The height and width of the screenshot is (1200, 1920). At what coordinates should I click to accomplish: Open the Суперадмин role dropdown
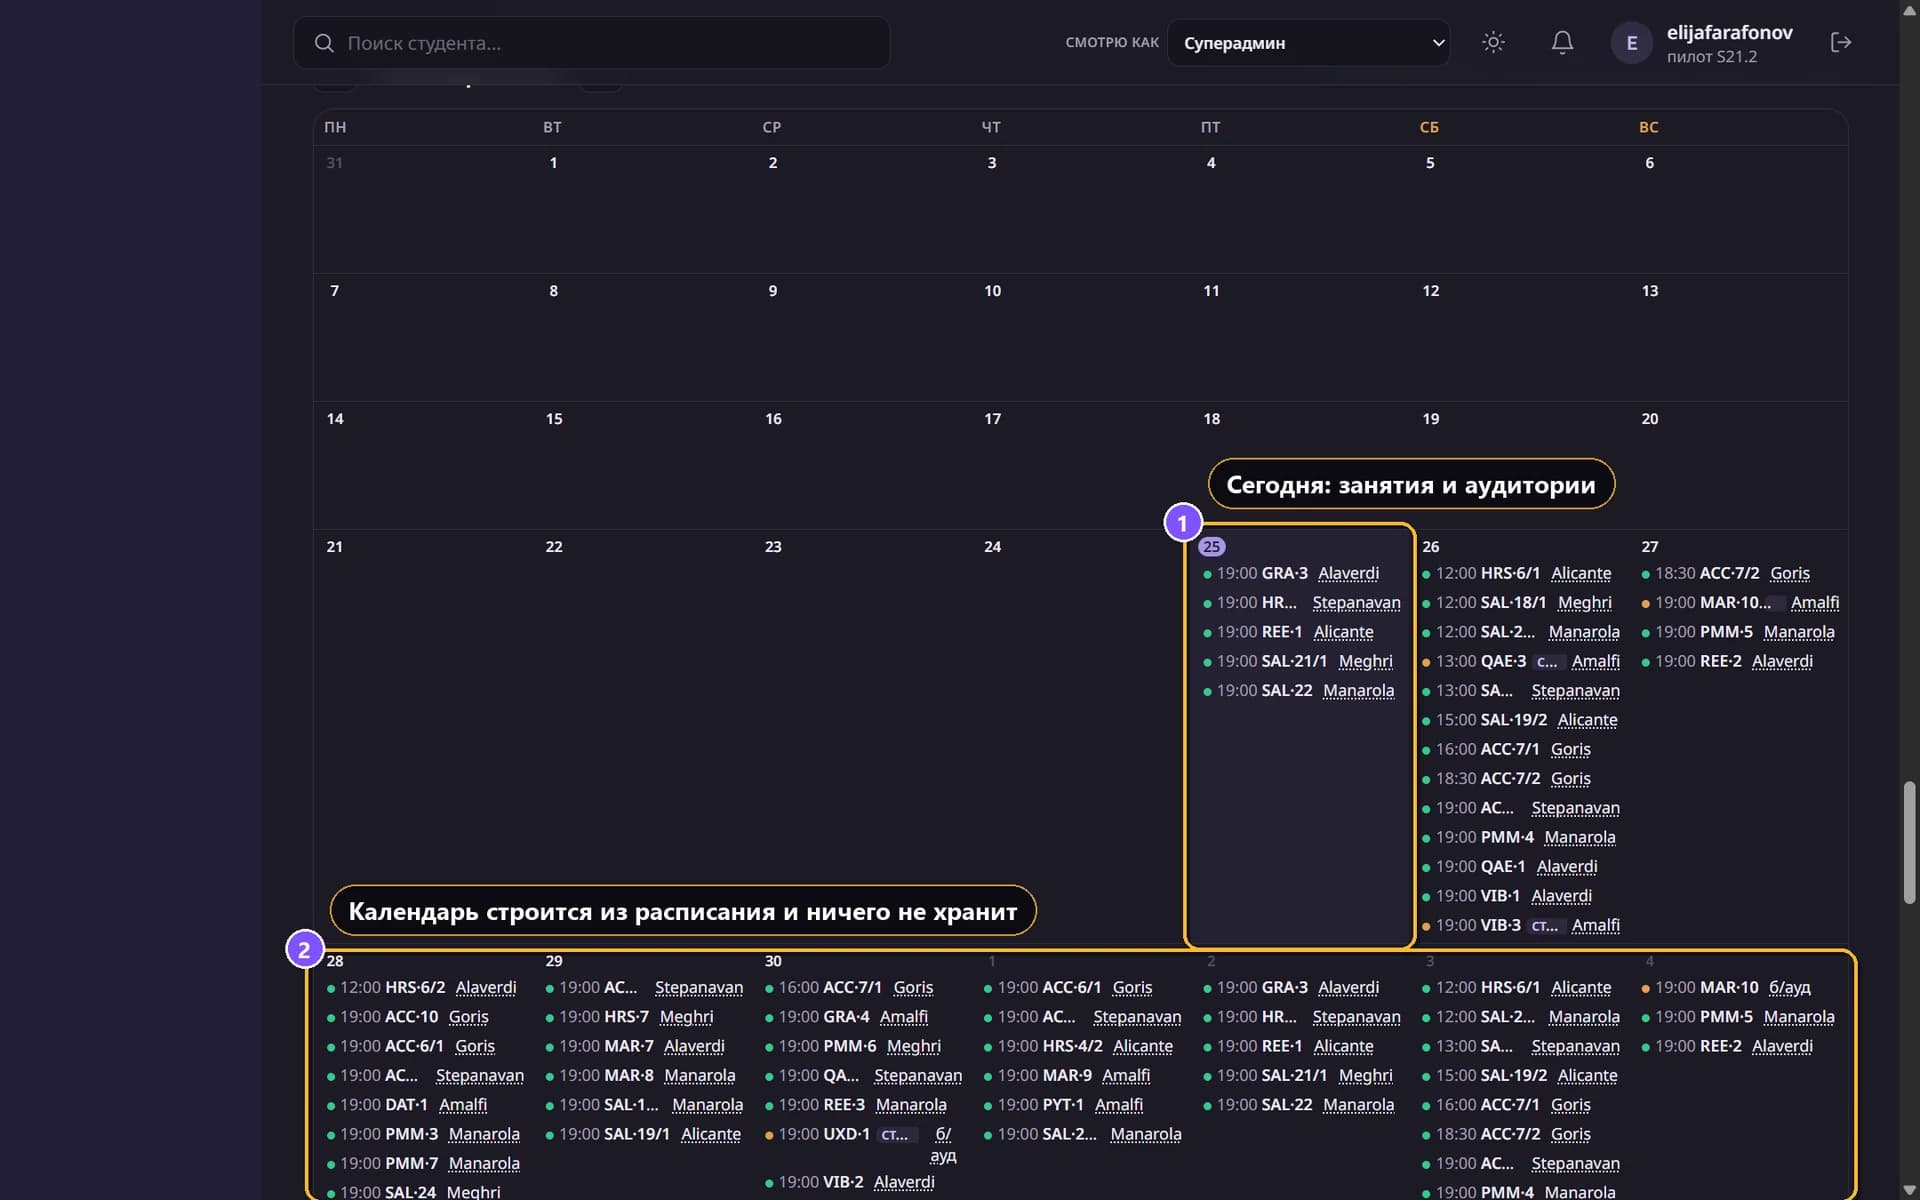(x=1308, y=43)
